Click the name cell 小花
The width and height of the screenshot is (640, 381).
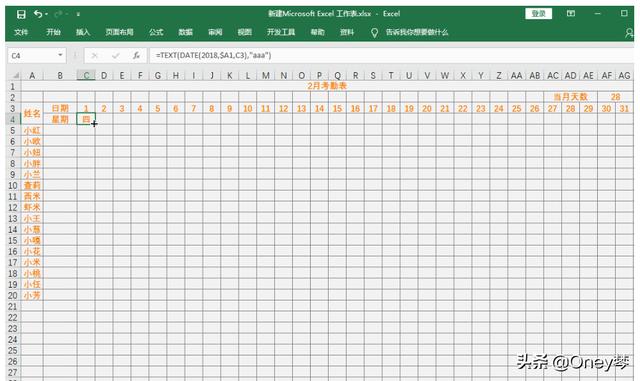32,252
